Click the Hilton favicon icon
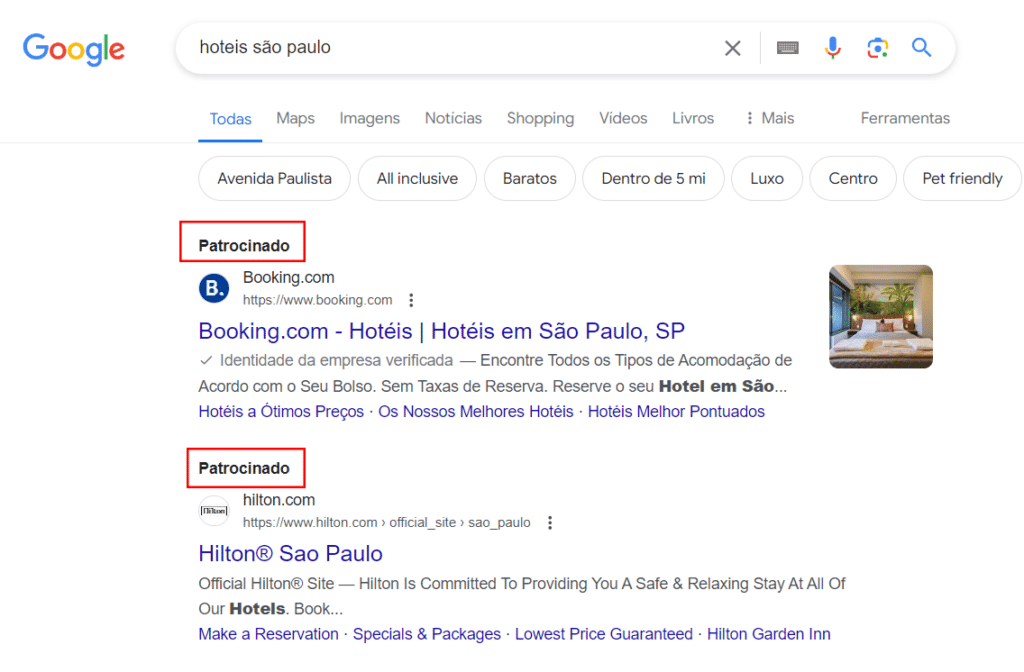1024x672 pixels. coord(213,510)
